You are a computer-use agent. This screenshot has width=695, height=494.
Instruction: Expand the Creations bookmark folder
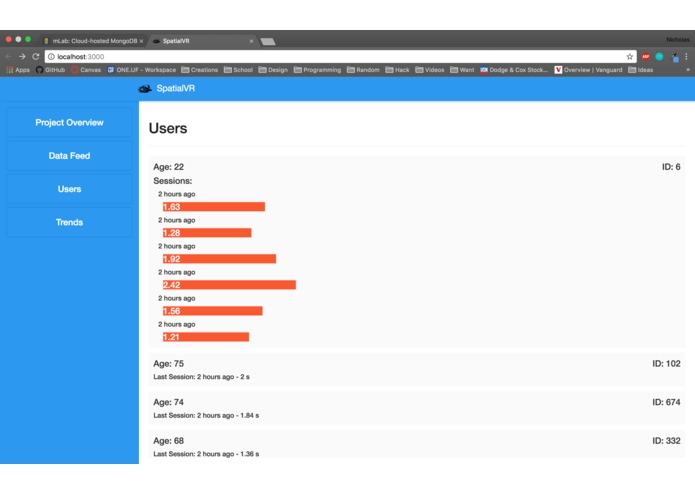point(199,70)
